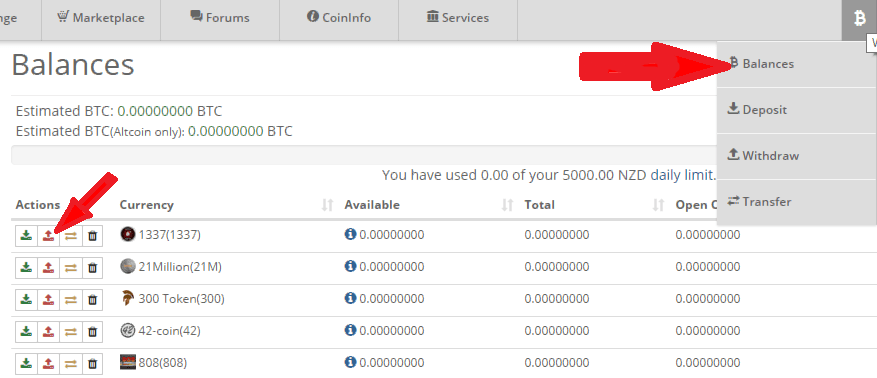Click trash icon for 808 row
This screenshot has width=877, height=378.
(x=92, y=363)
